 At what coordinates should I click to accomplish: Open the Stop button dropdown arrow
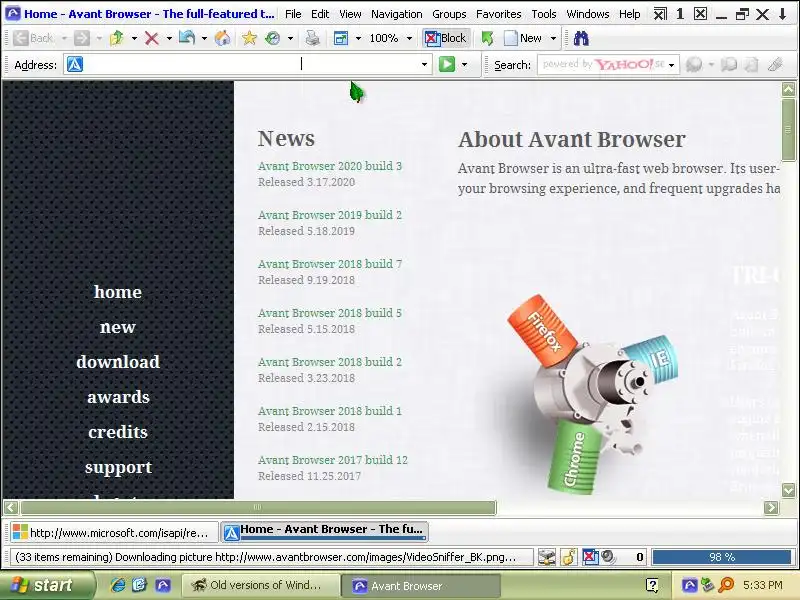click(169, 38)
